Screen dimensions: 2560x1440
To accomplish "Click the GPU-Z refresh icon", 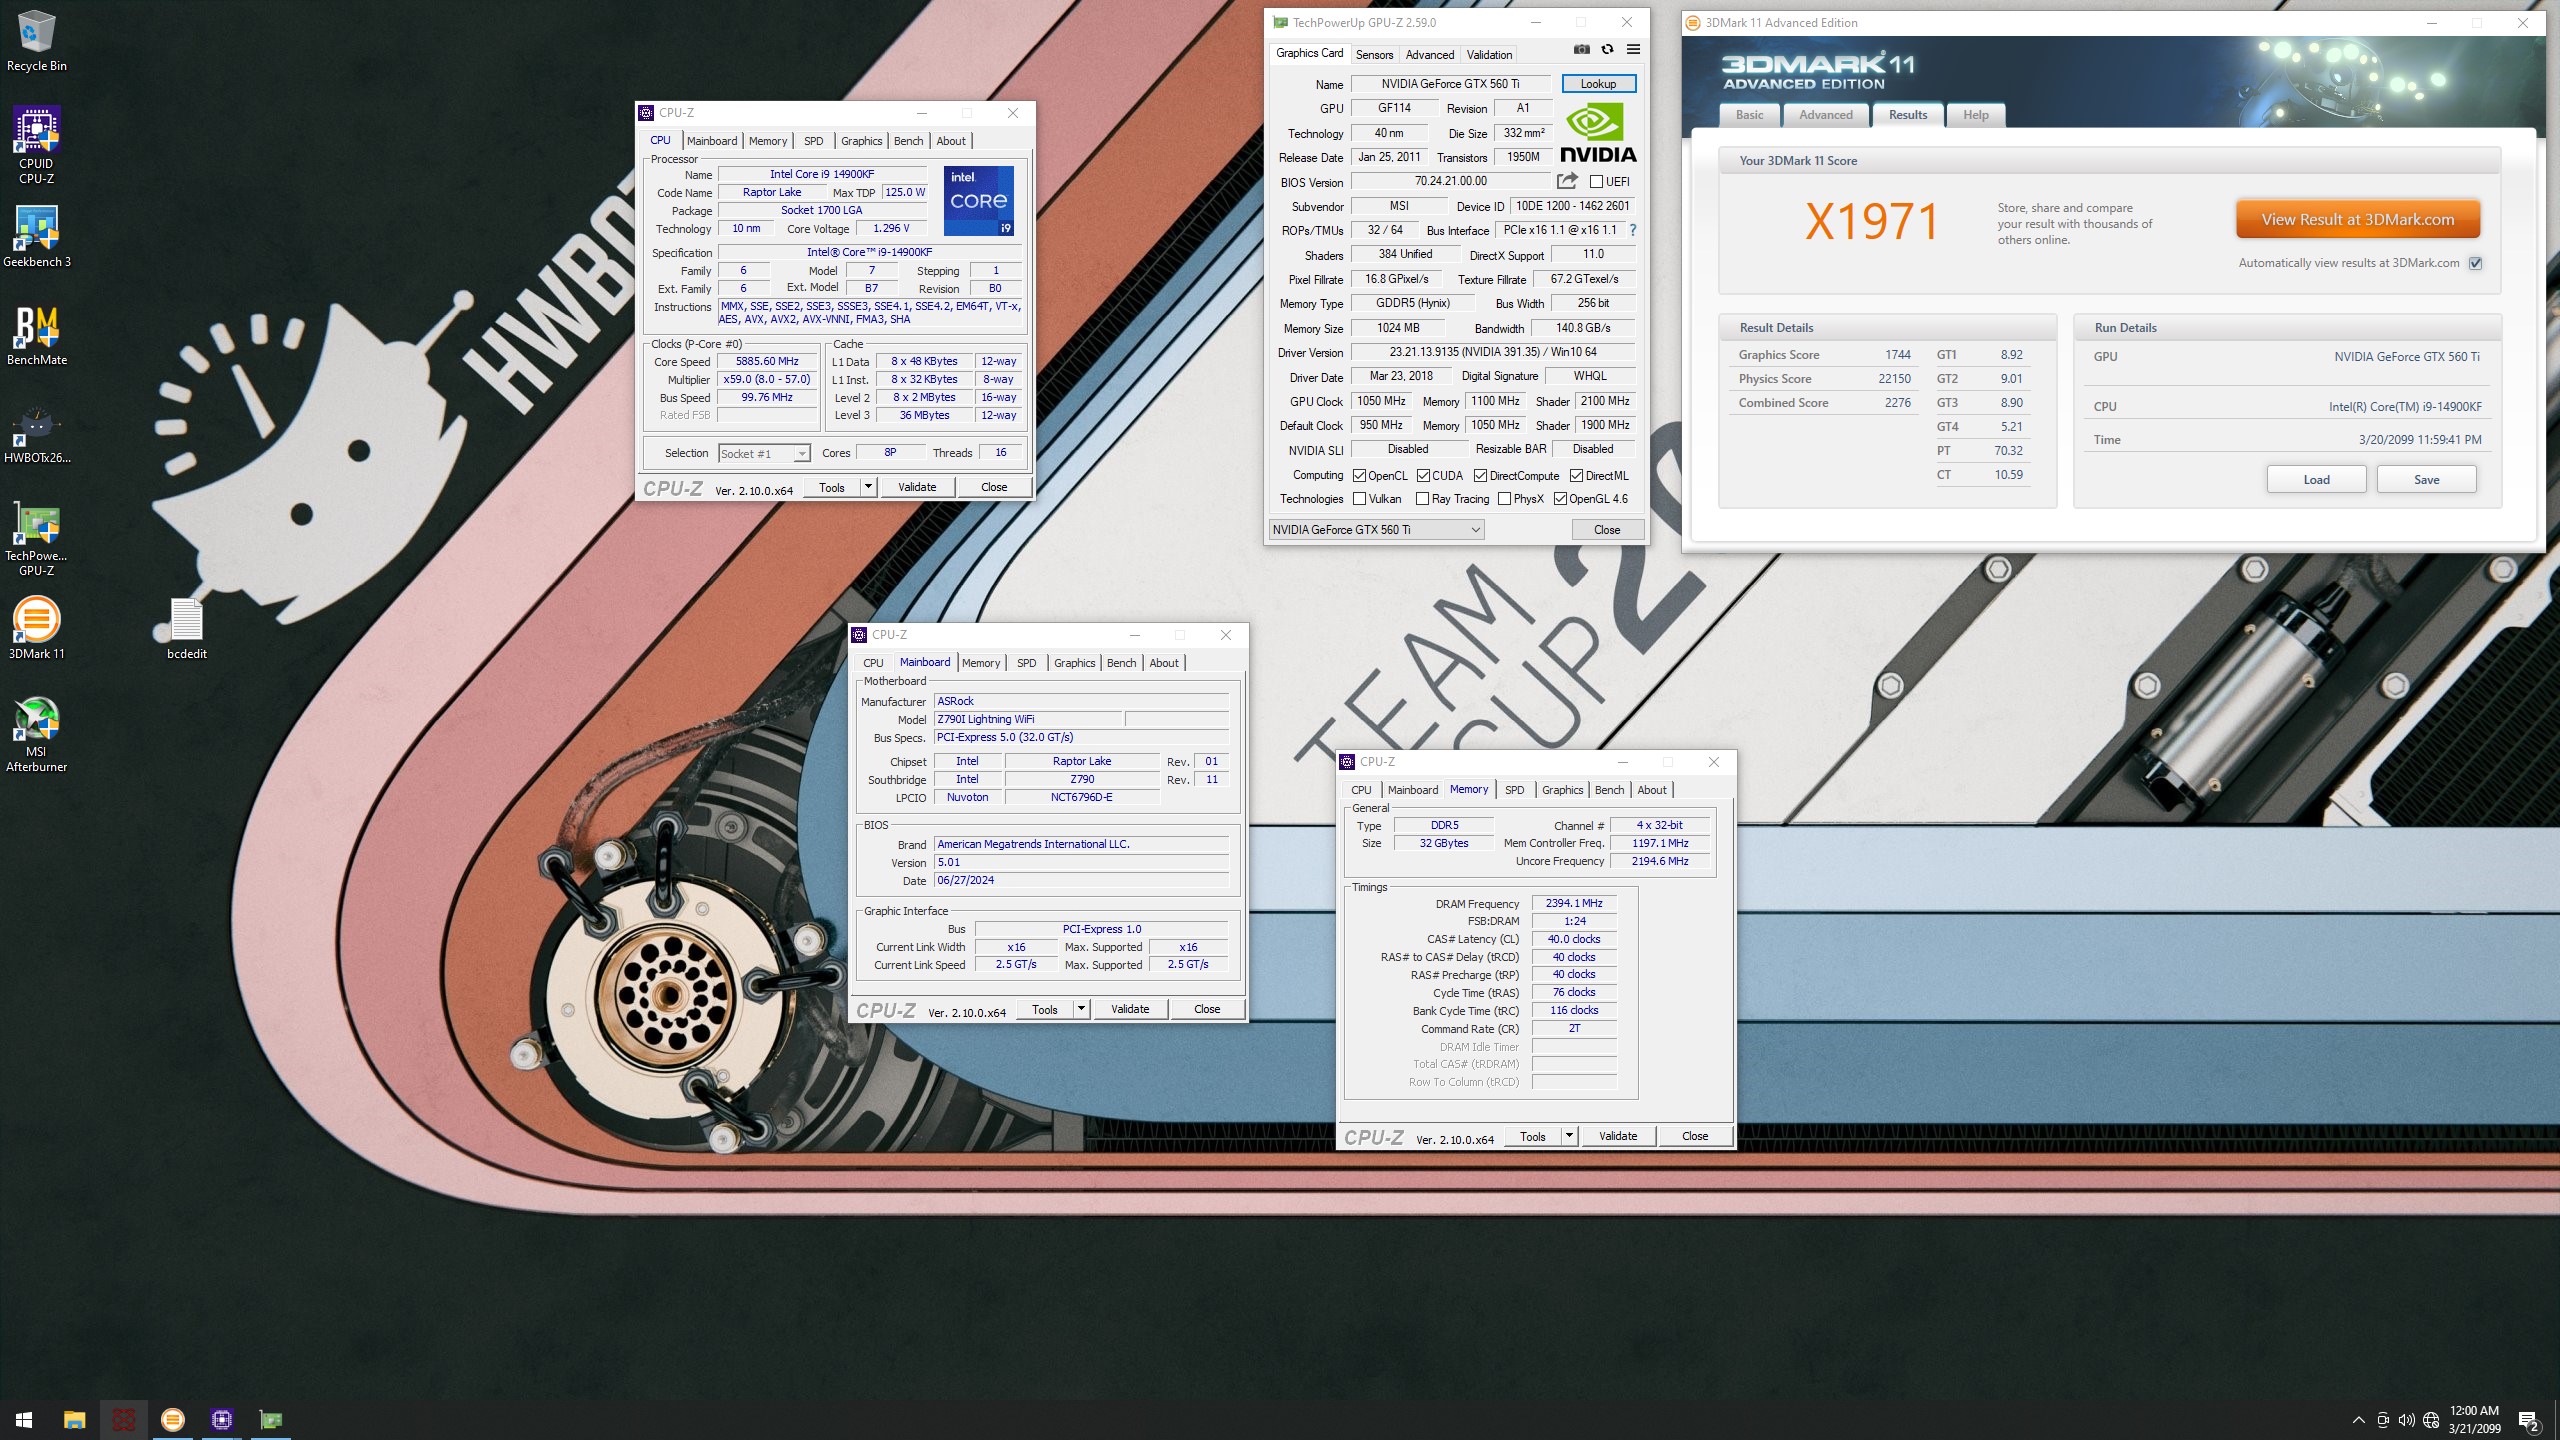I will coord(1607,49).
